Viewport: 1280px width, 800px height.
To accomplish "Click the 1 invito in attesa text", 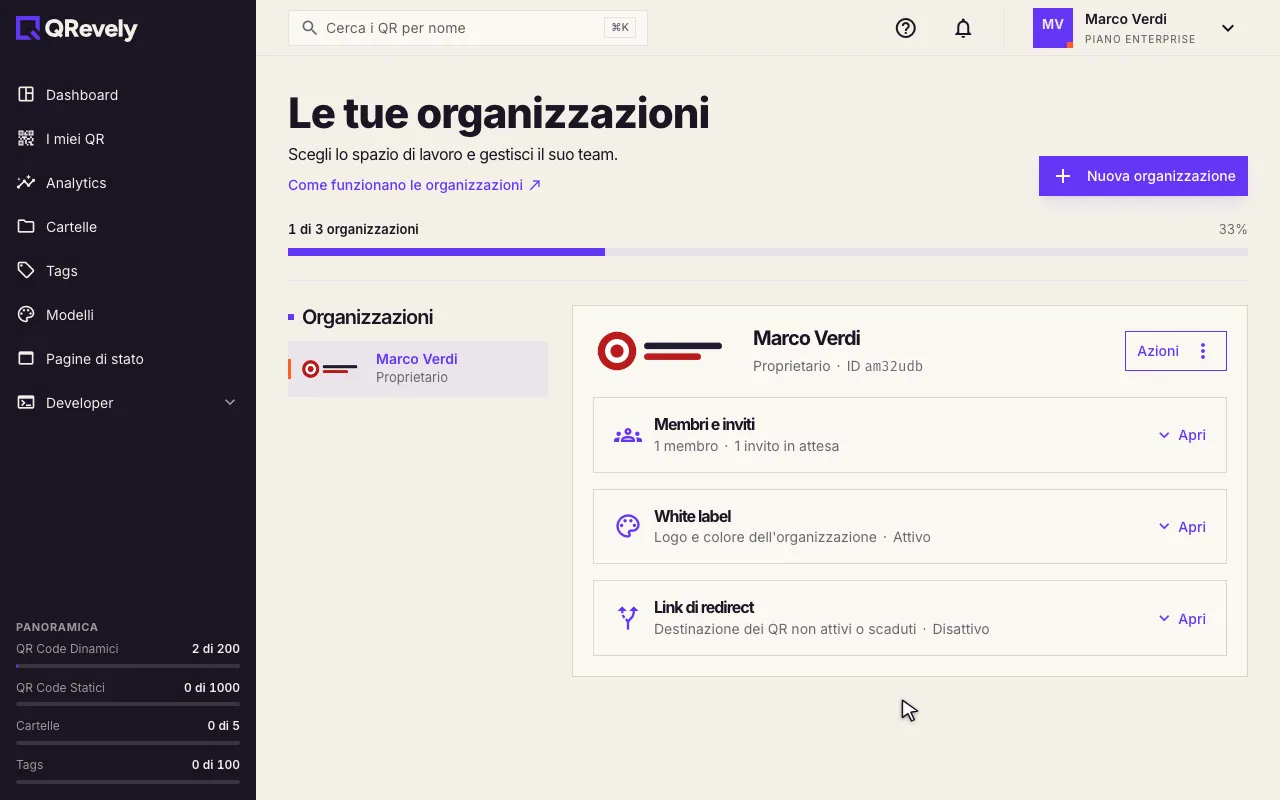I will (787, 446).
